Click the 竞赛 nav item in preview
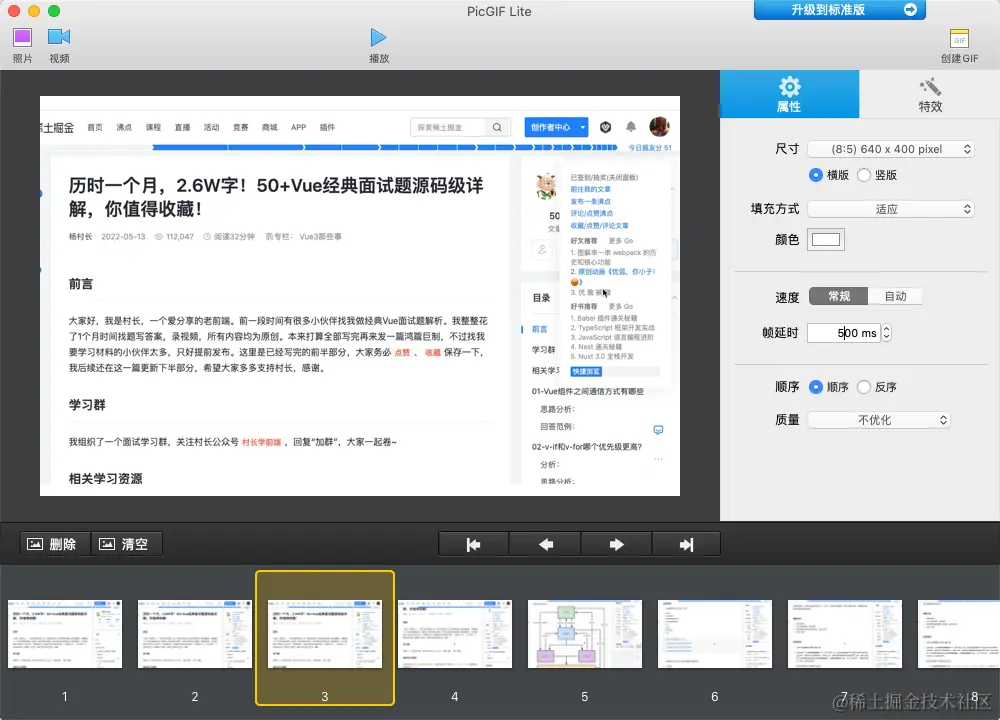The image size is (1000, 720). 240,128
